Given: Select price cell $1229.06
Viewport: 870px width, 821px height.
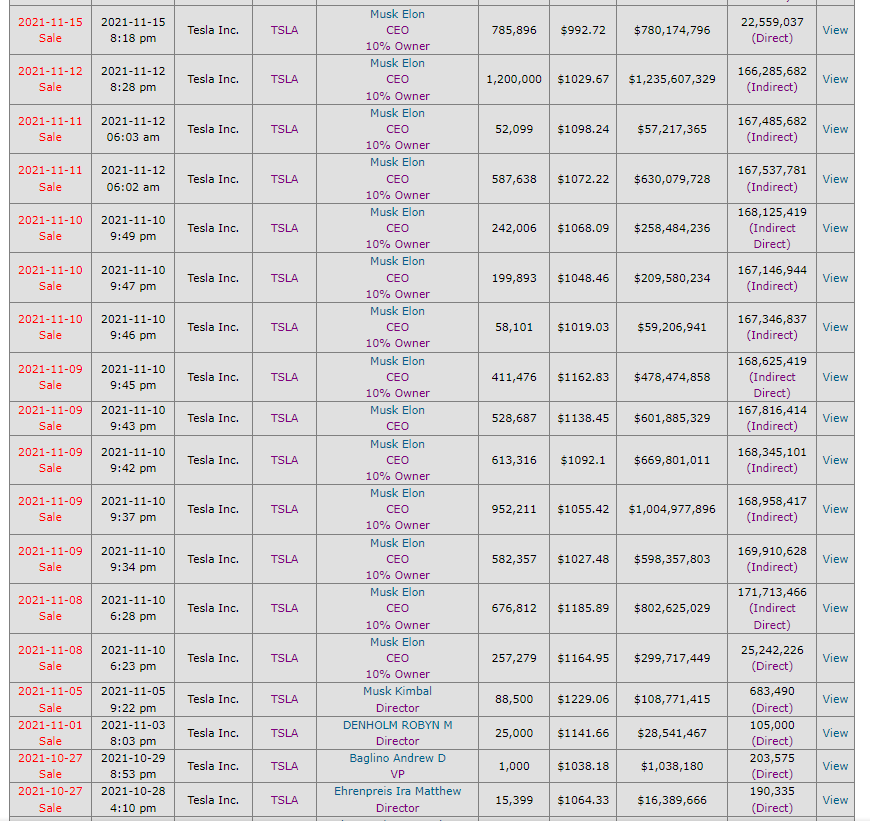Looking at the screenshot, I should pos(583,699).
